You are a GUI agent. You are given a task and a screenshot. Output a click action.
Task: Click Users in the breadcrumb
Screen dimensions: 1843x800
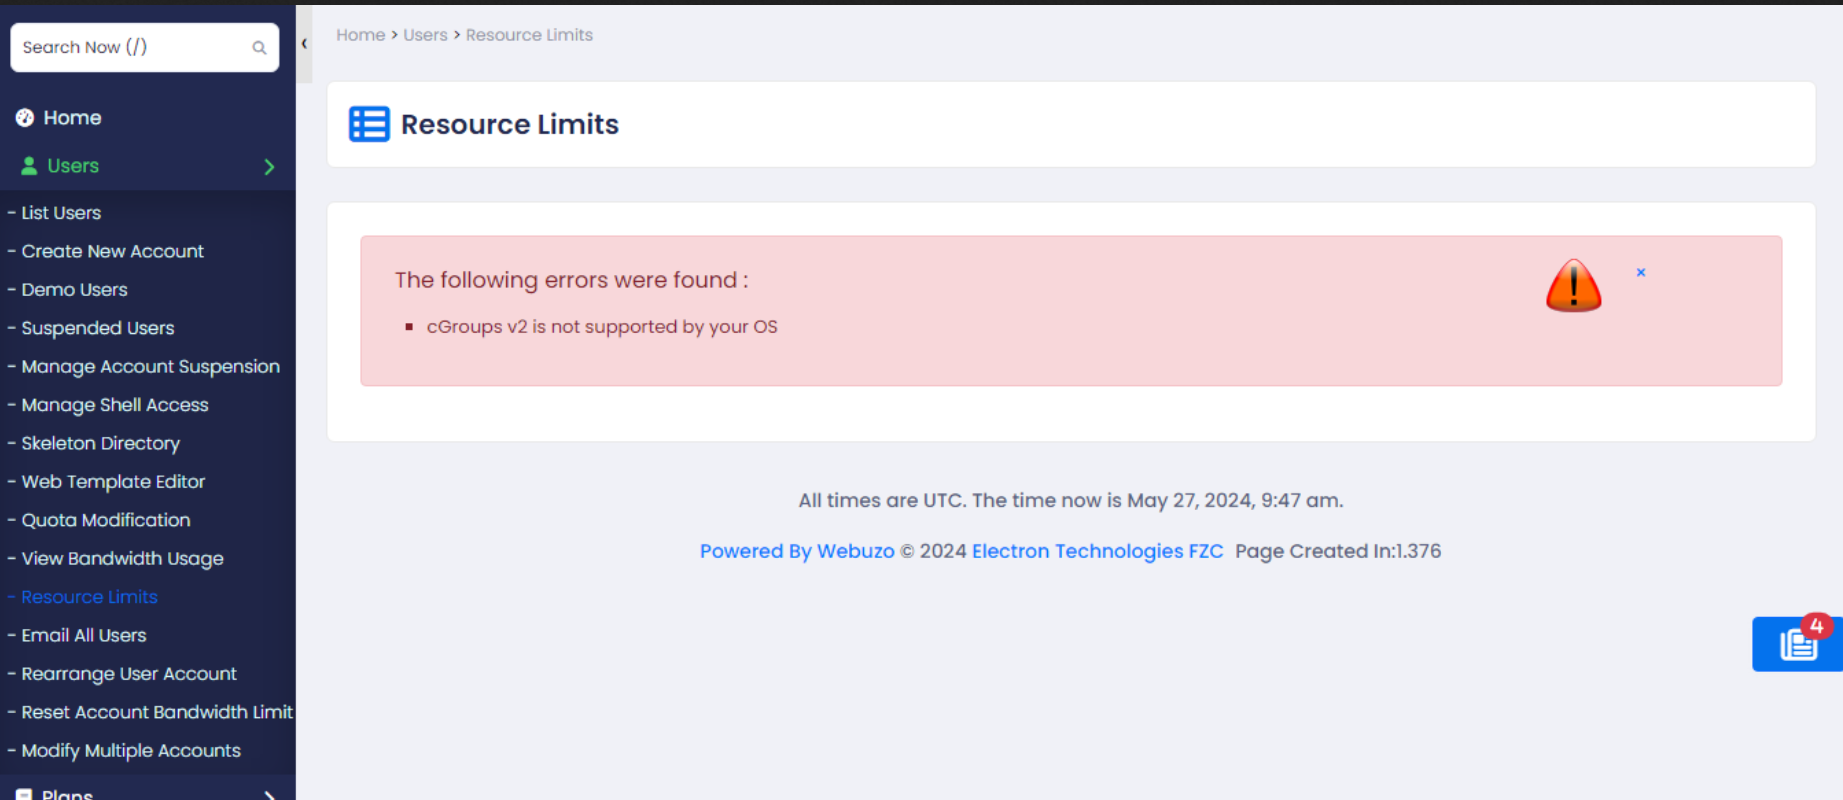[x=425, y=35]
